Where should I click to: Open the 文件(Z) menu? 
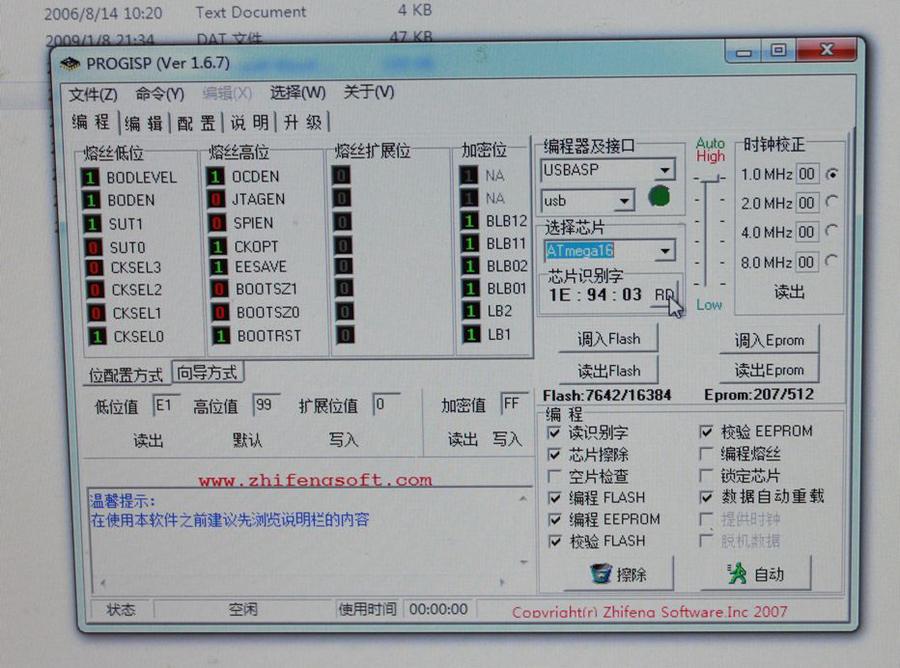coord(92,93)
